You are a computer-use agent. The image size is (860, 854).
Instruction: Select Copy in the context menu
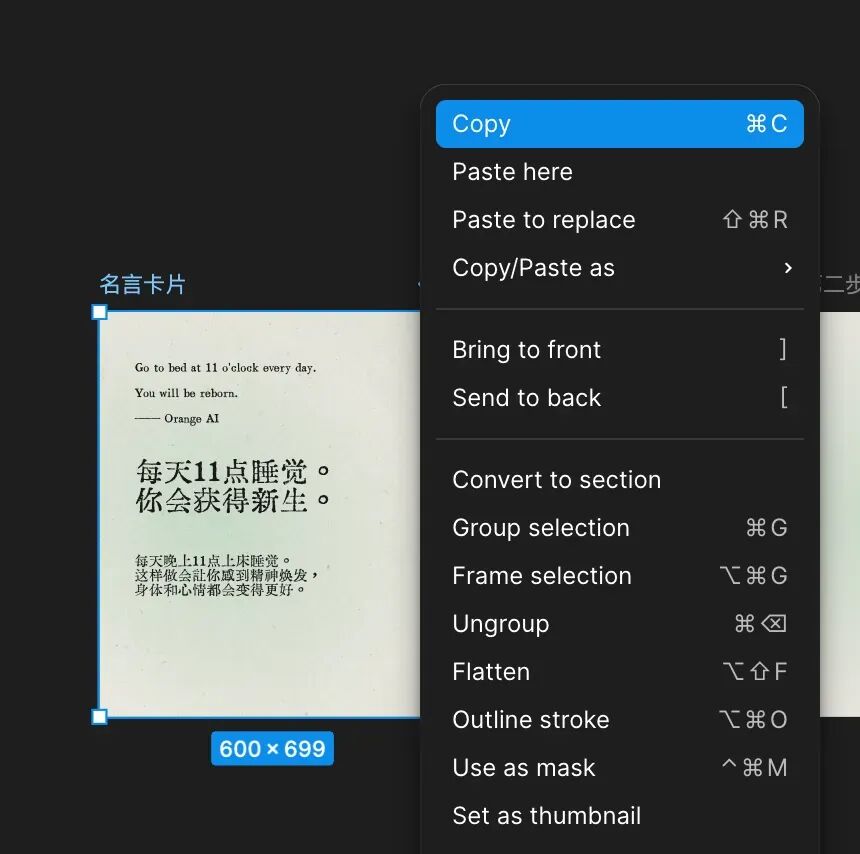click(619, 124)
